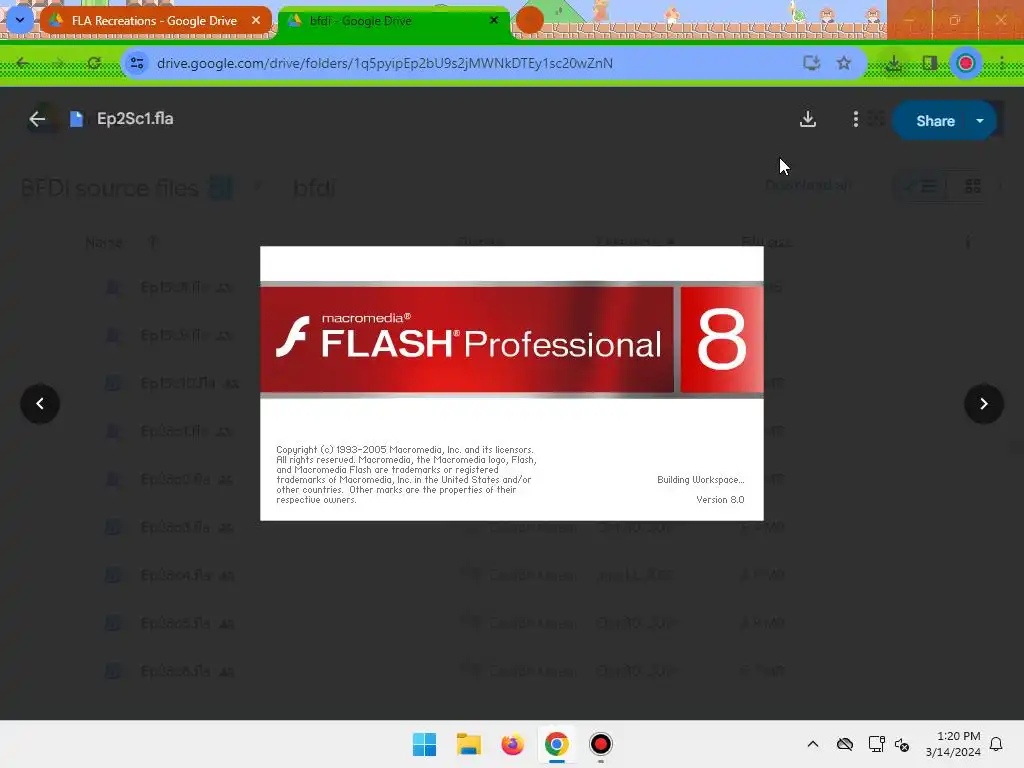1024x768 pixels.
Task: Close the file preview with back arrow
Action: pyautogui.click(x=37, y=119)
